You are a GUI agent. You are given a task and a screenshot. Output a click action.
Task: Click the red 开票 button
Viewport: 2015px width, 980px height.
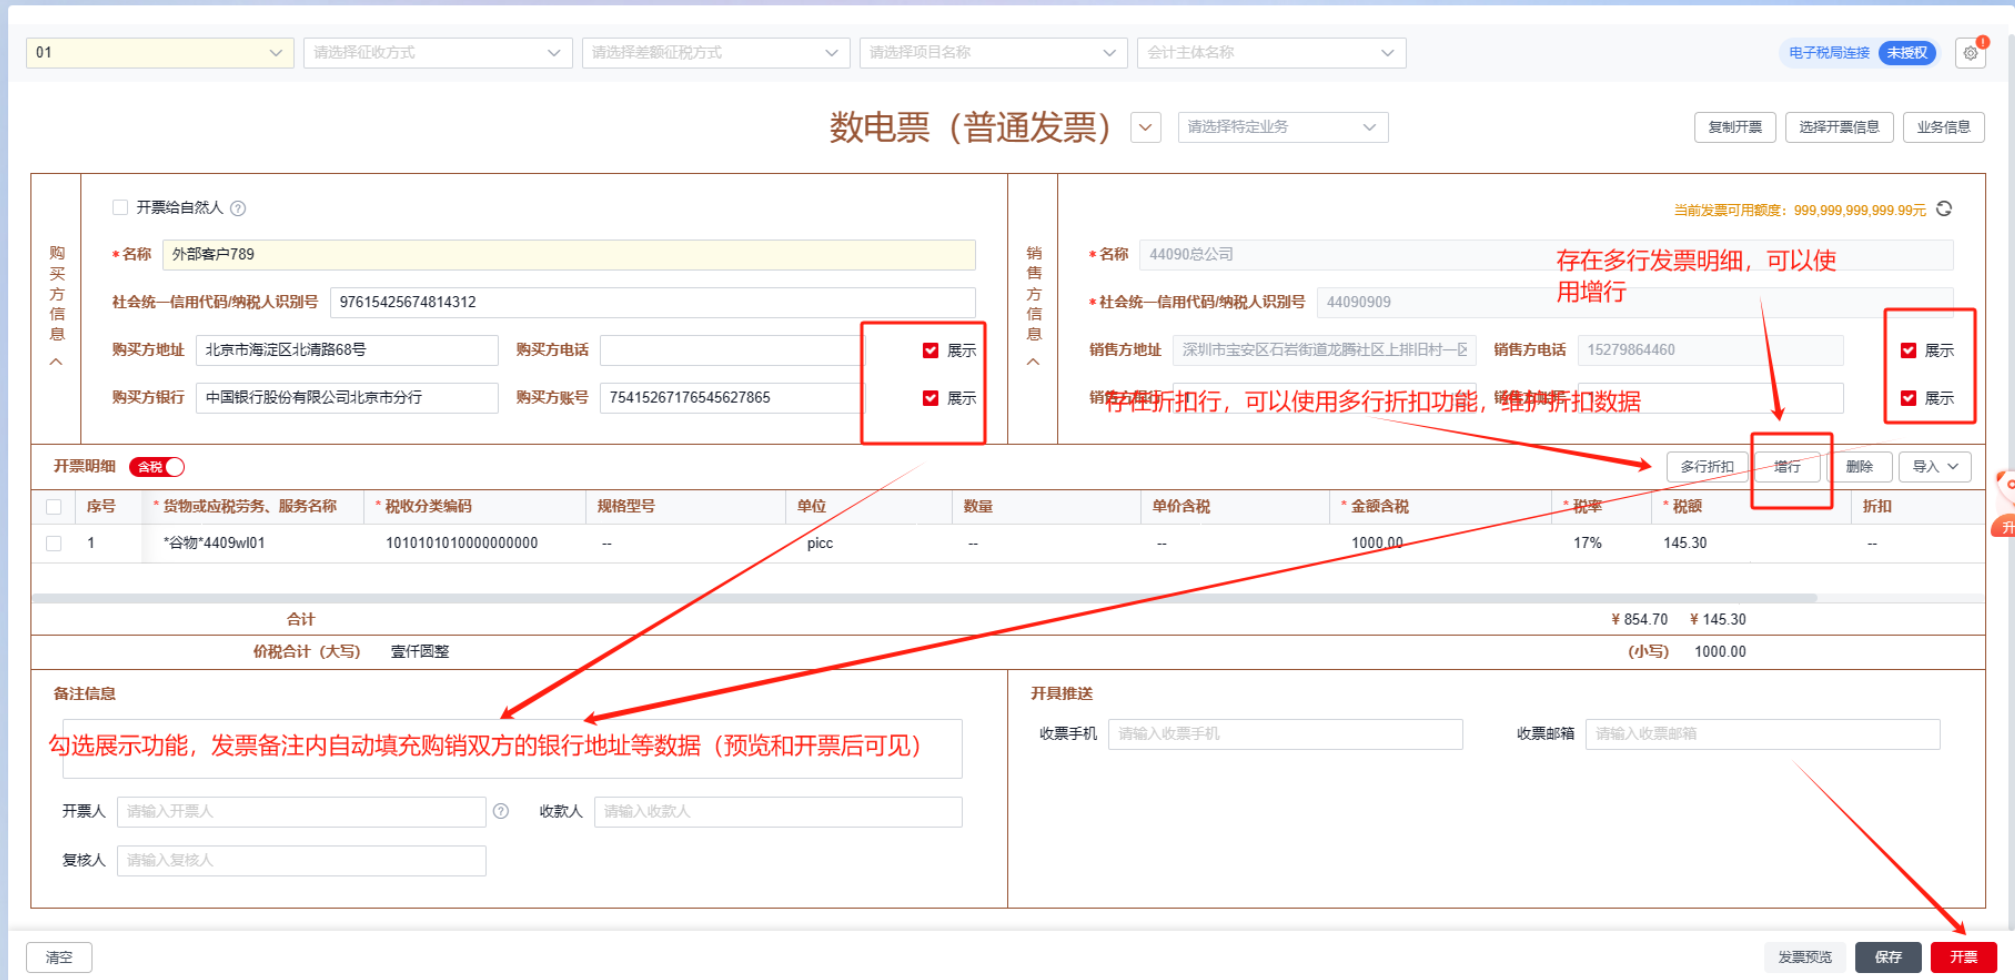coord(1962,957)
